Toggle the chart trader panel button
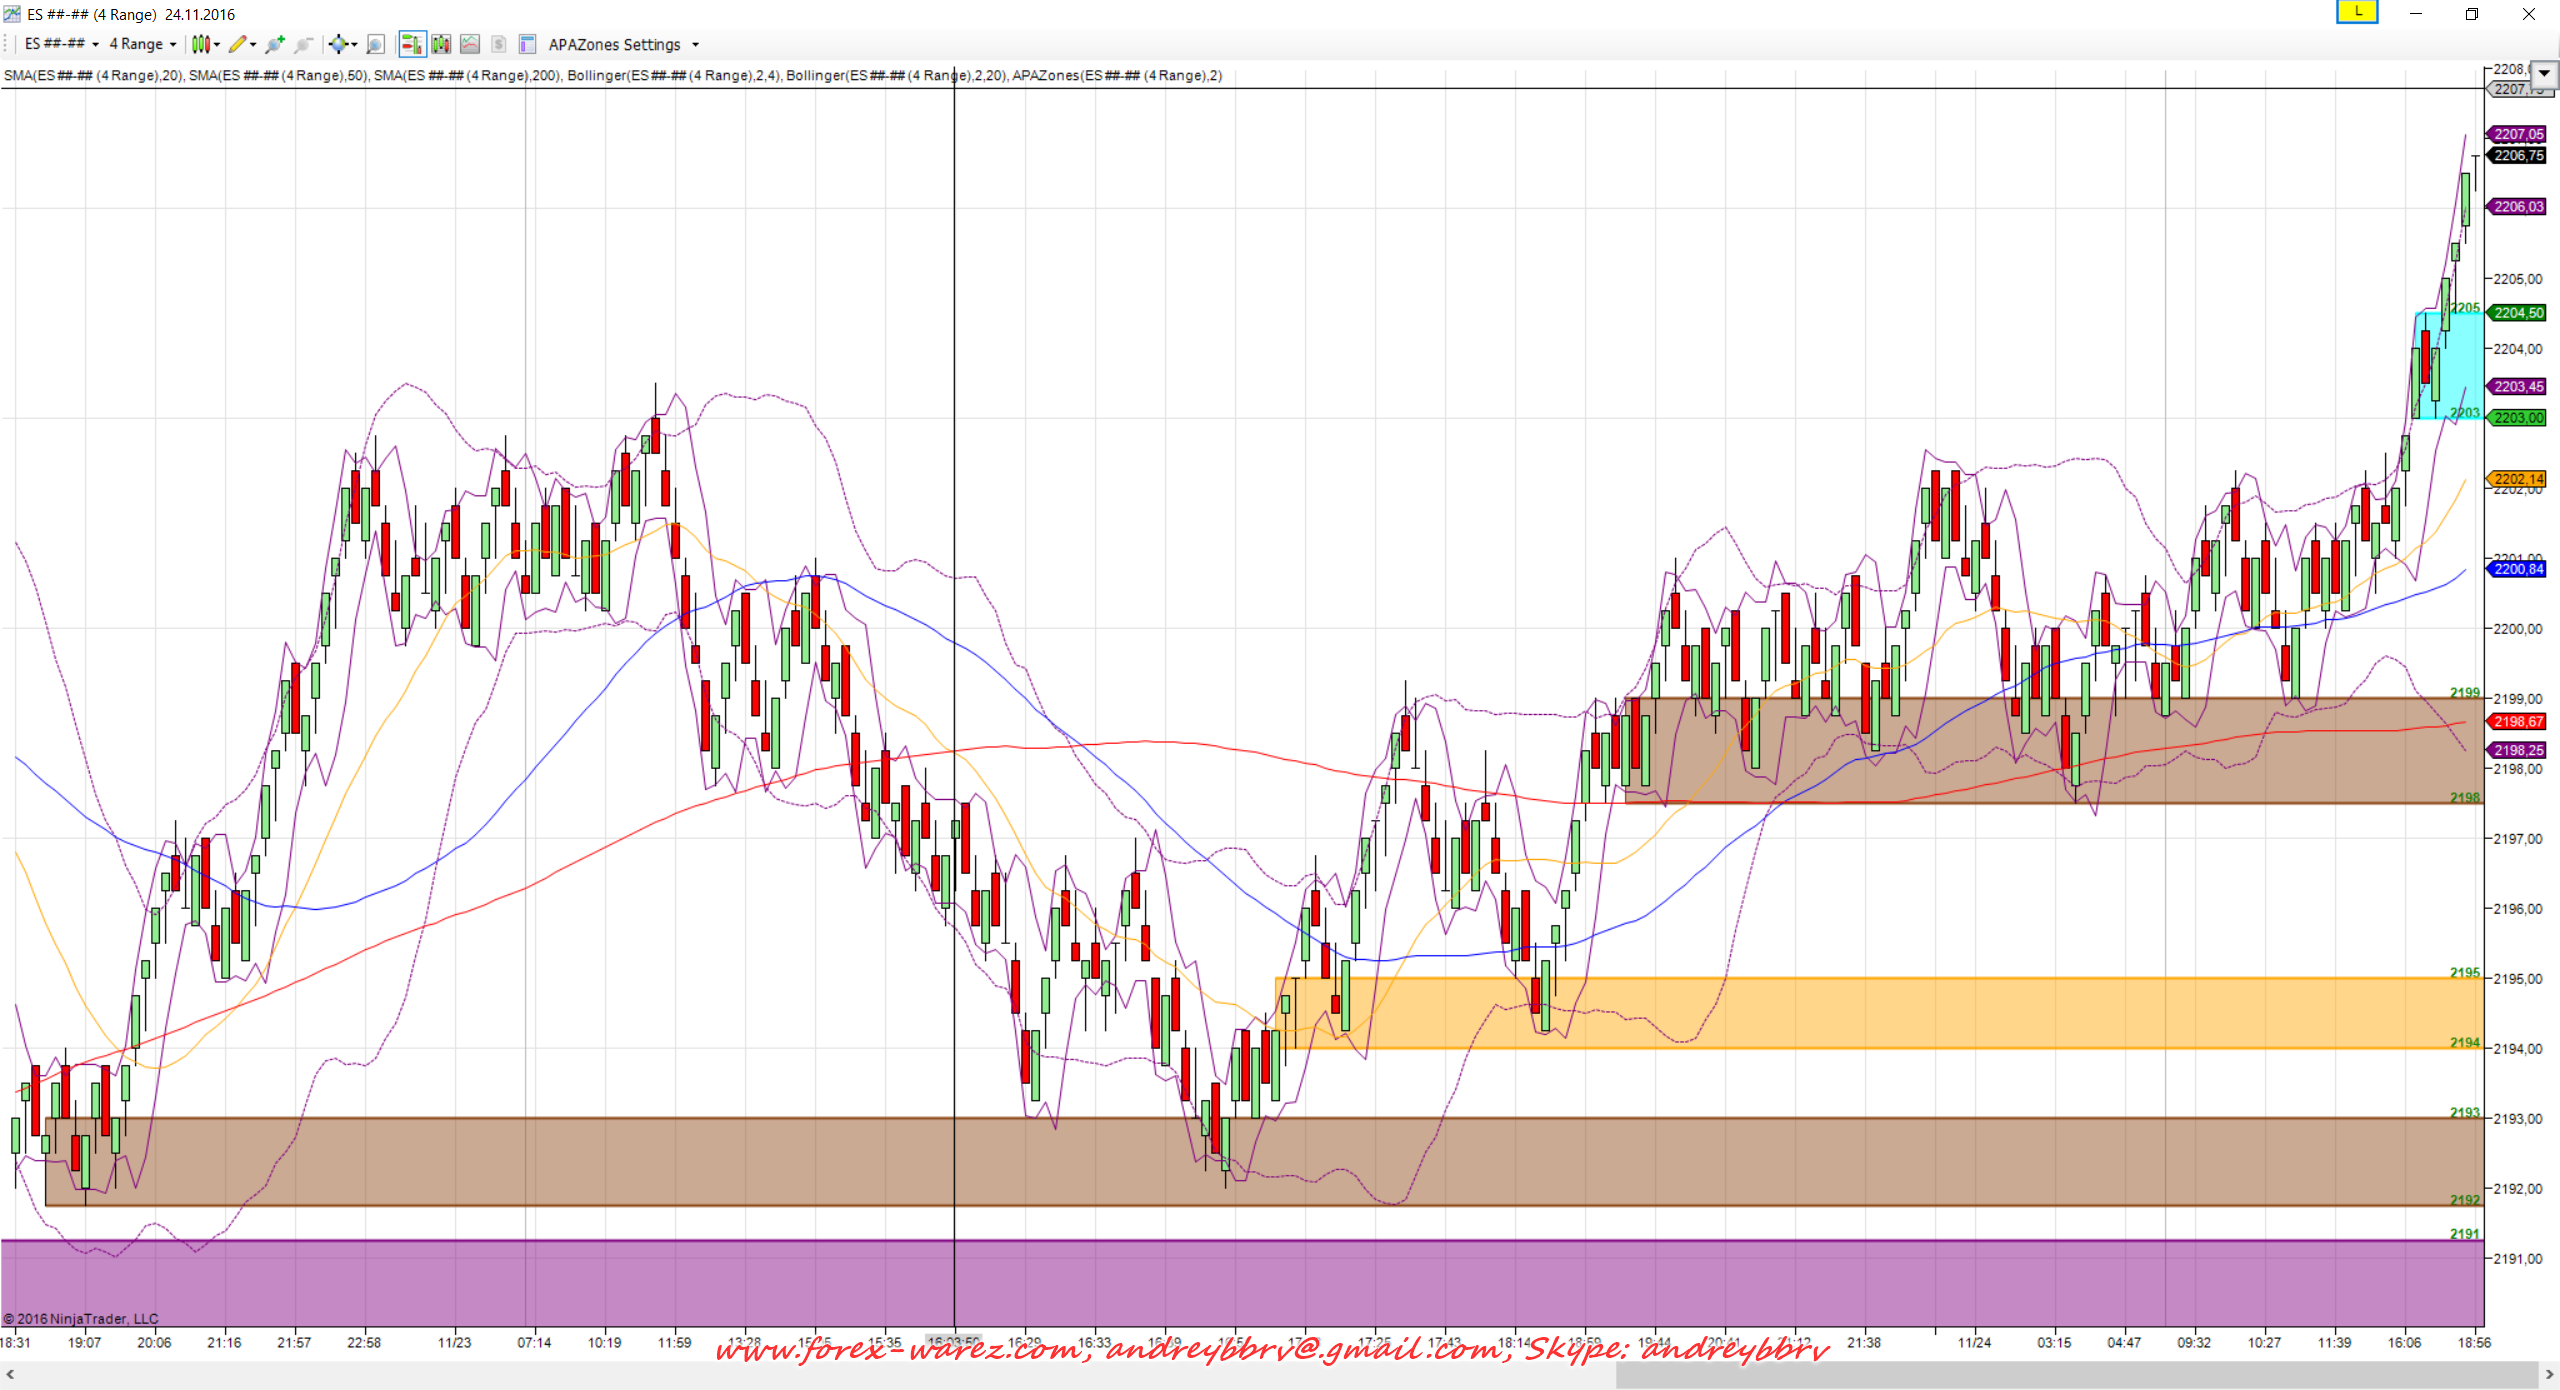The image size is (2560, 1390). tap(411, 44)
